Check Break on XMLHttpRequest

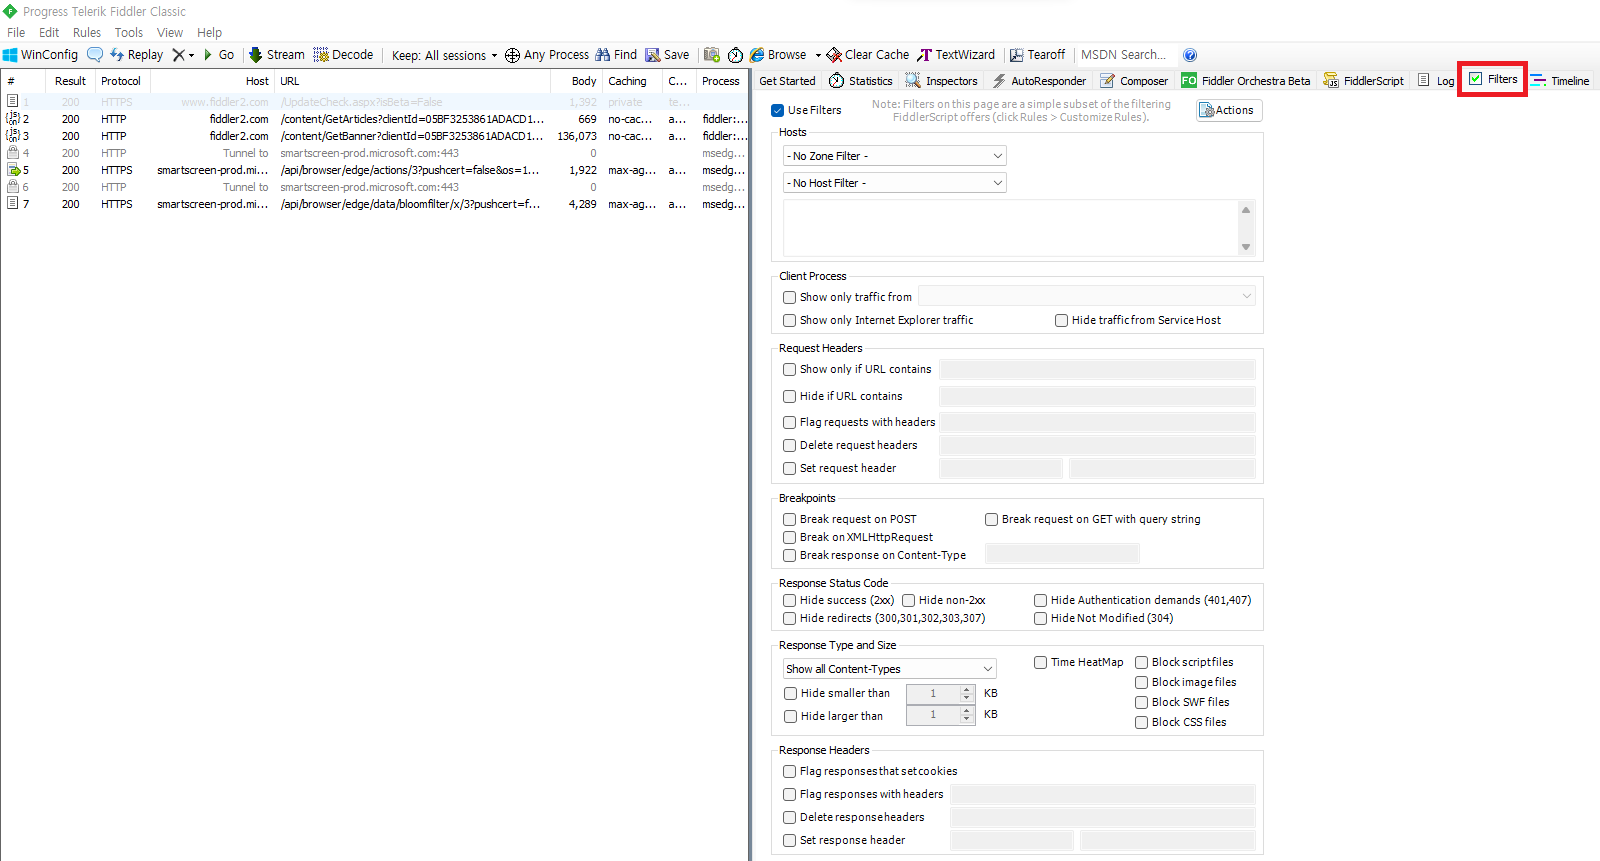click(x=790, y=537)
